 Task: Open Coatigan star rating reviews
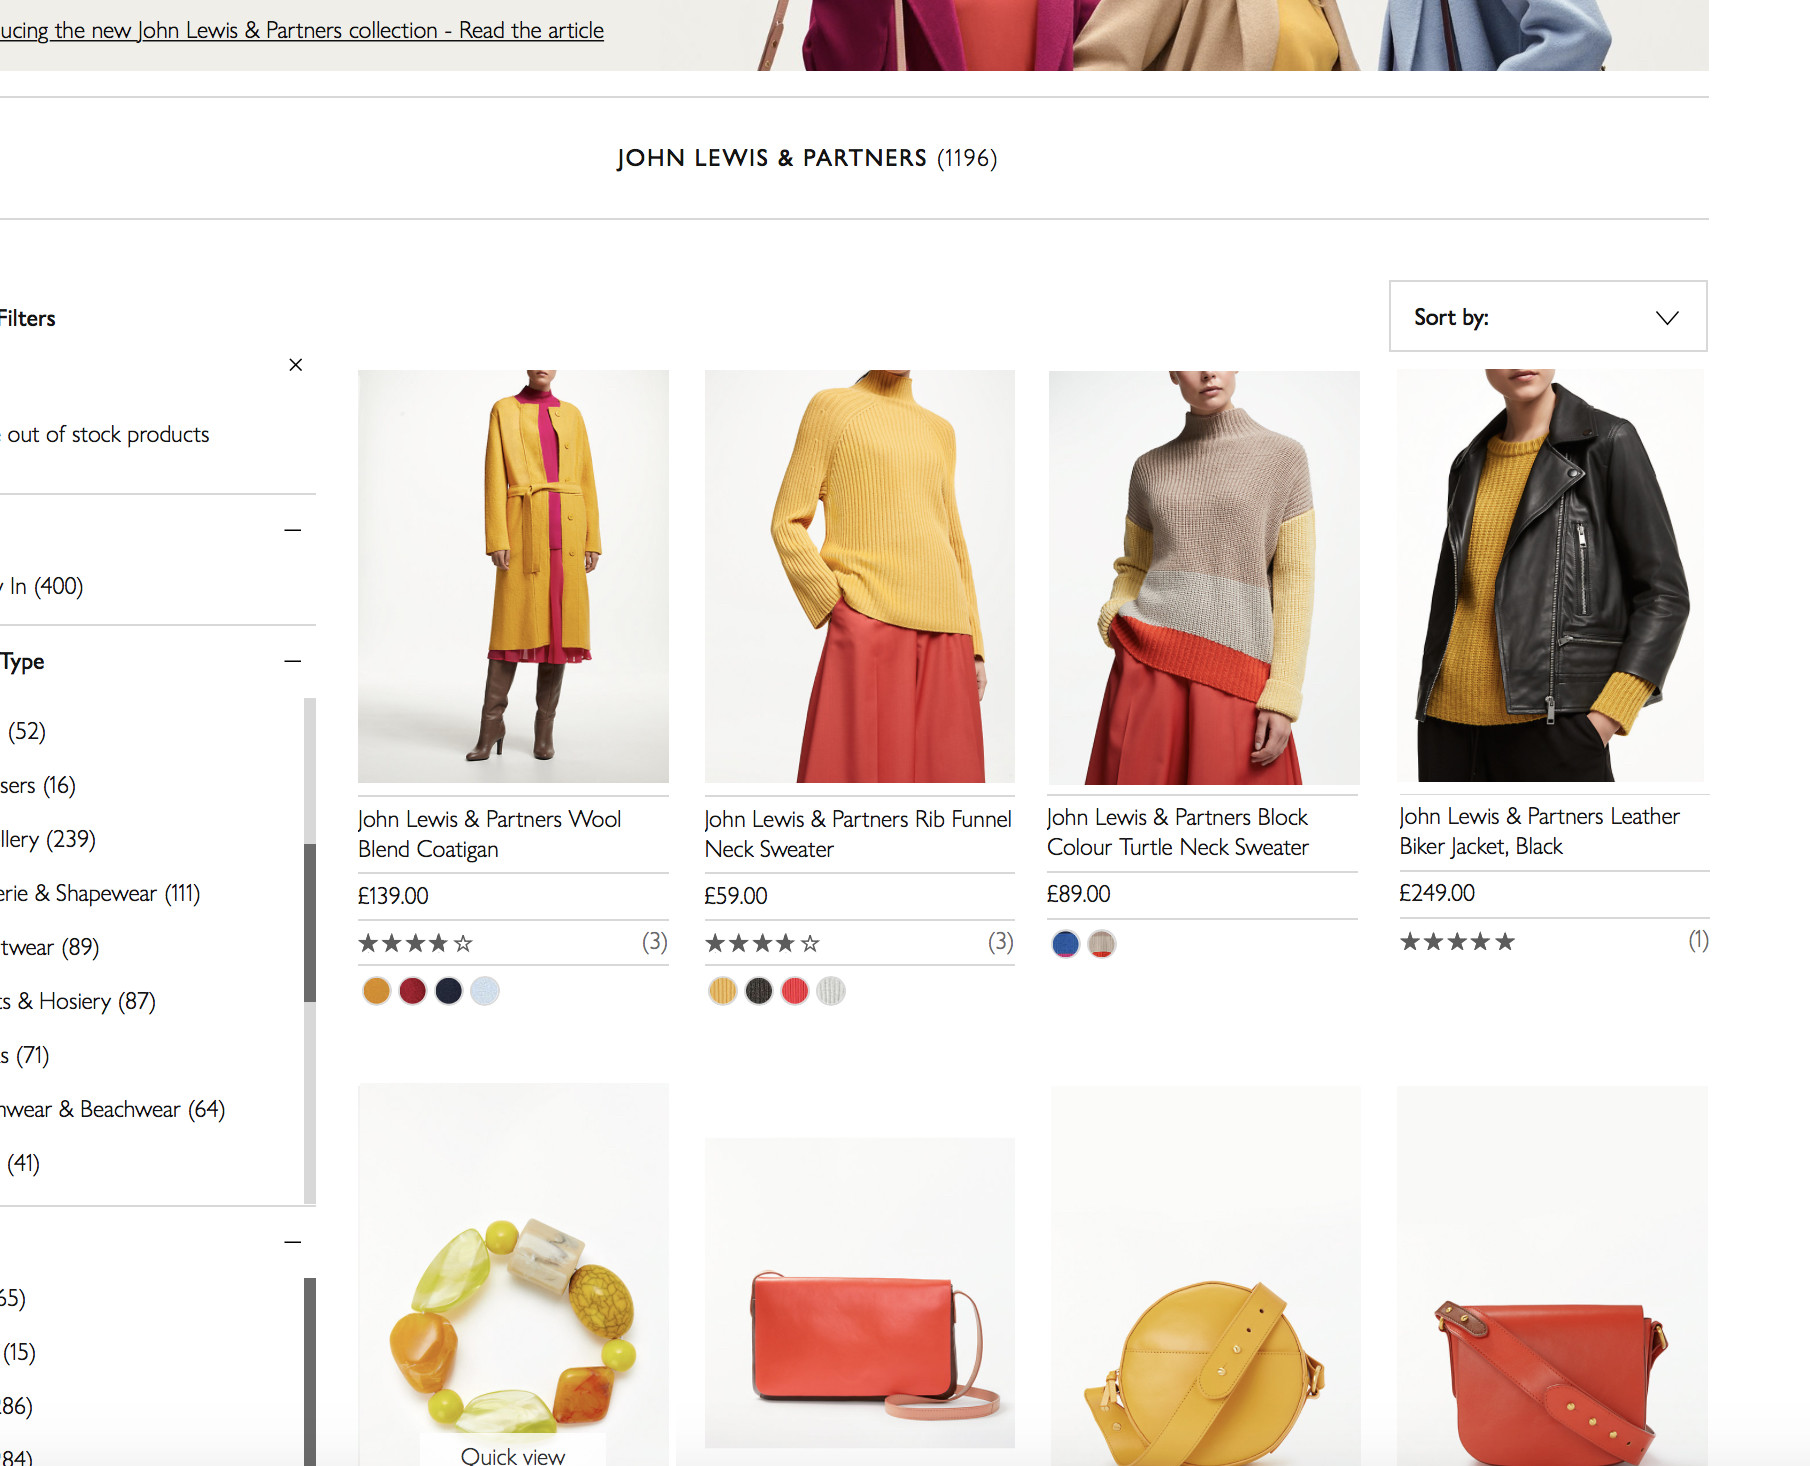pyautogui.click(x=415, y=943)
